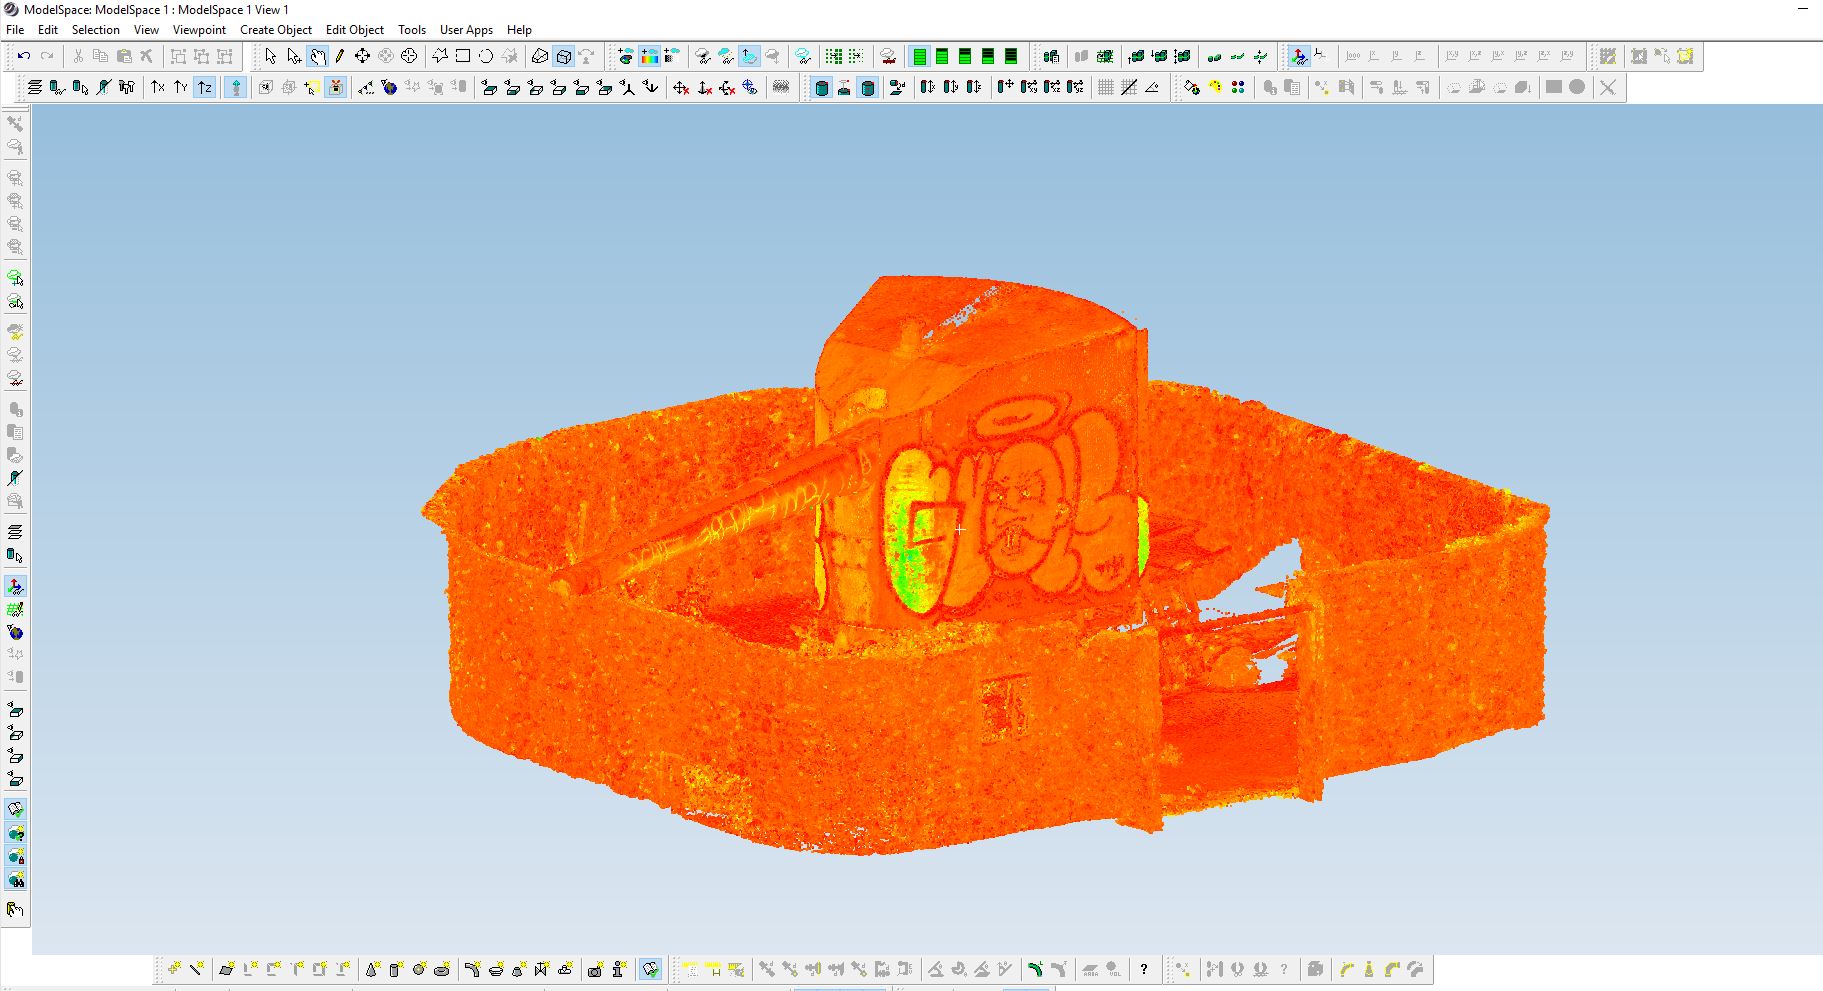The image size is (1823, 991).
Task: Click the globe icon in left sidebar
Action: (x=15, y=632)
